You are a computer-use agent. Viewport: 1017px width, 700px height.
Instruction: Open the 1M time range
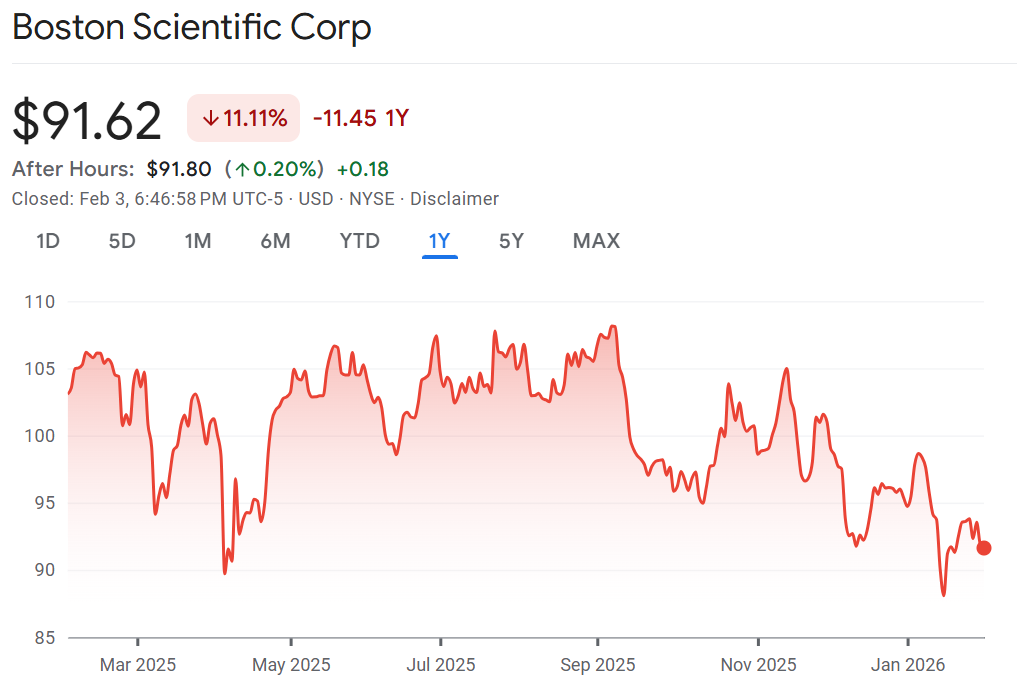[x=198, y=241]
